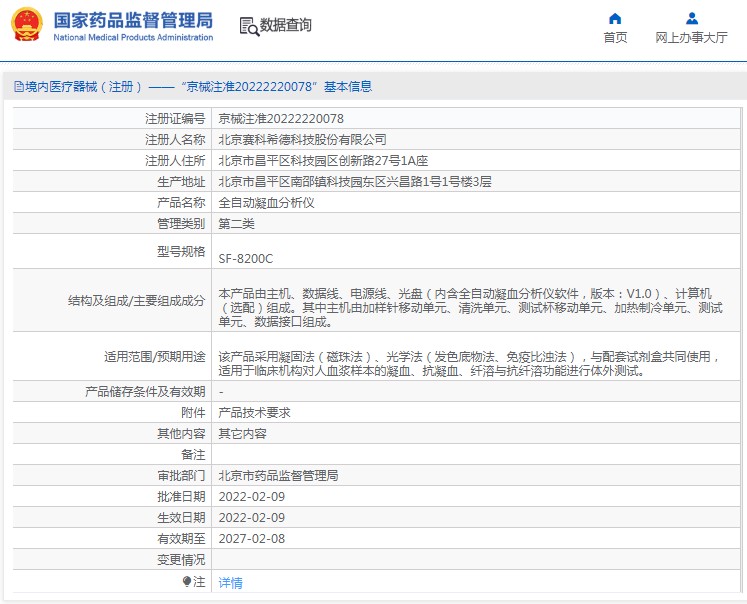Viewport: 747px width, 604px height.
Task: Click the 附件 row label
Action: pos(193,413)
